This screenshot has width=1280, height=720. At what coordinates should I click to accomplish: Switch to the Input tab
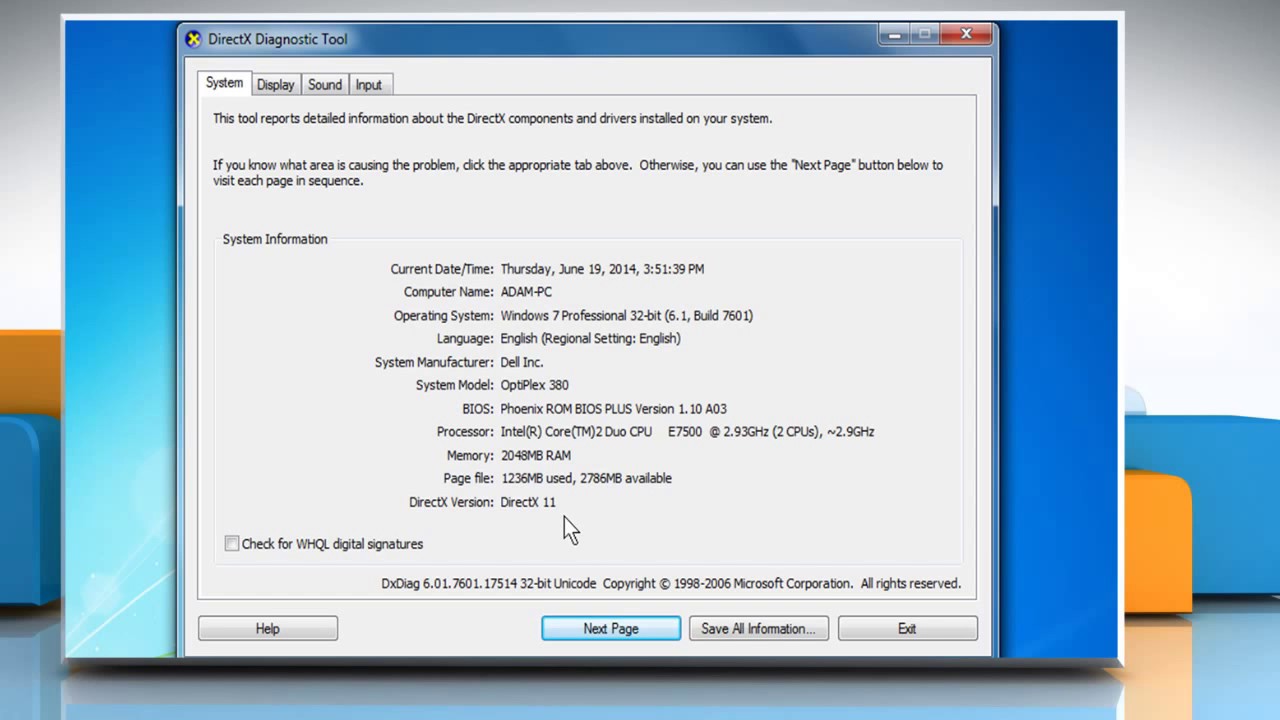[369, 85]
